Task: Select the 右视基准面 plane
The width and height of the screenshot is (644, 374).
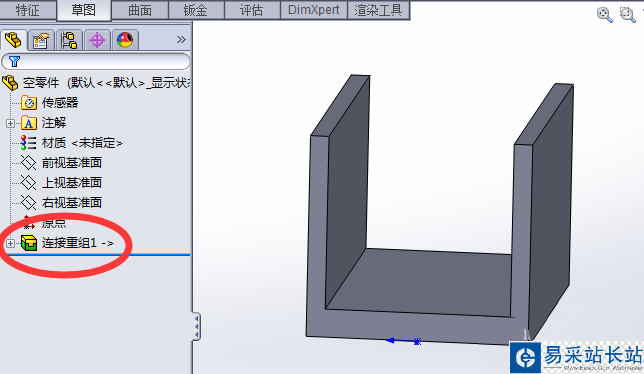Action: 72,202
